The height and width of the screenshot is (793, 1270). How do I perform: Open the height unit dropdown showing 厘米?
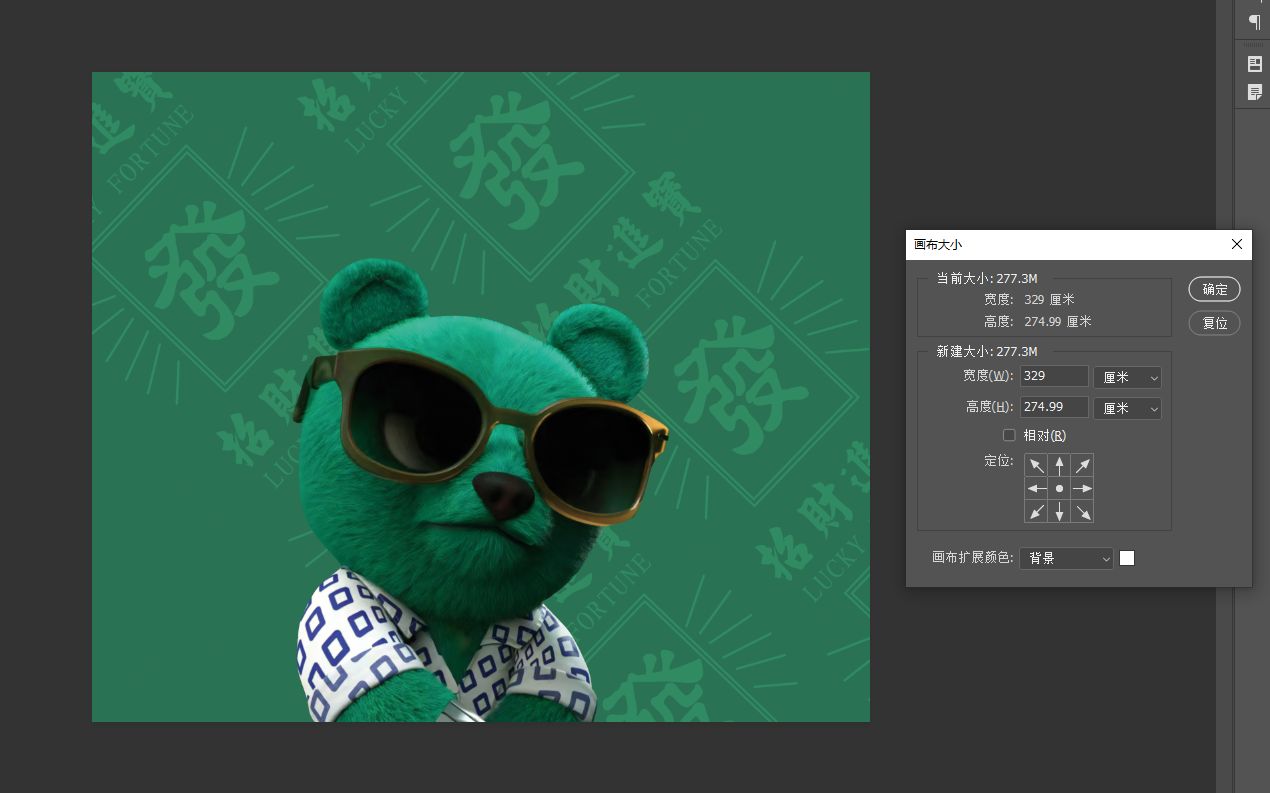click(x=1127, y=408)
